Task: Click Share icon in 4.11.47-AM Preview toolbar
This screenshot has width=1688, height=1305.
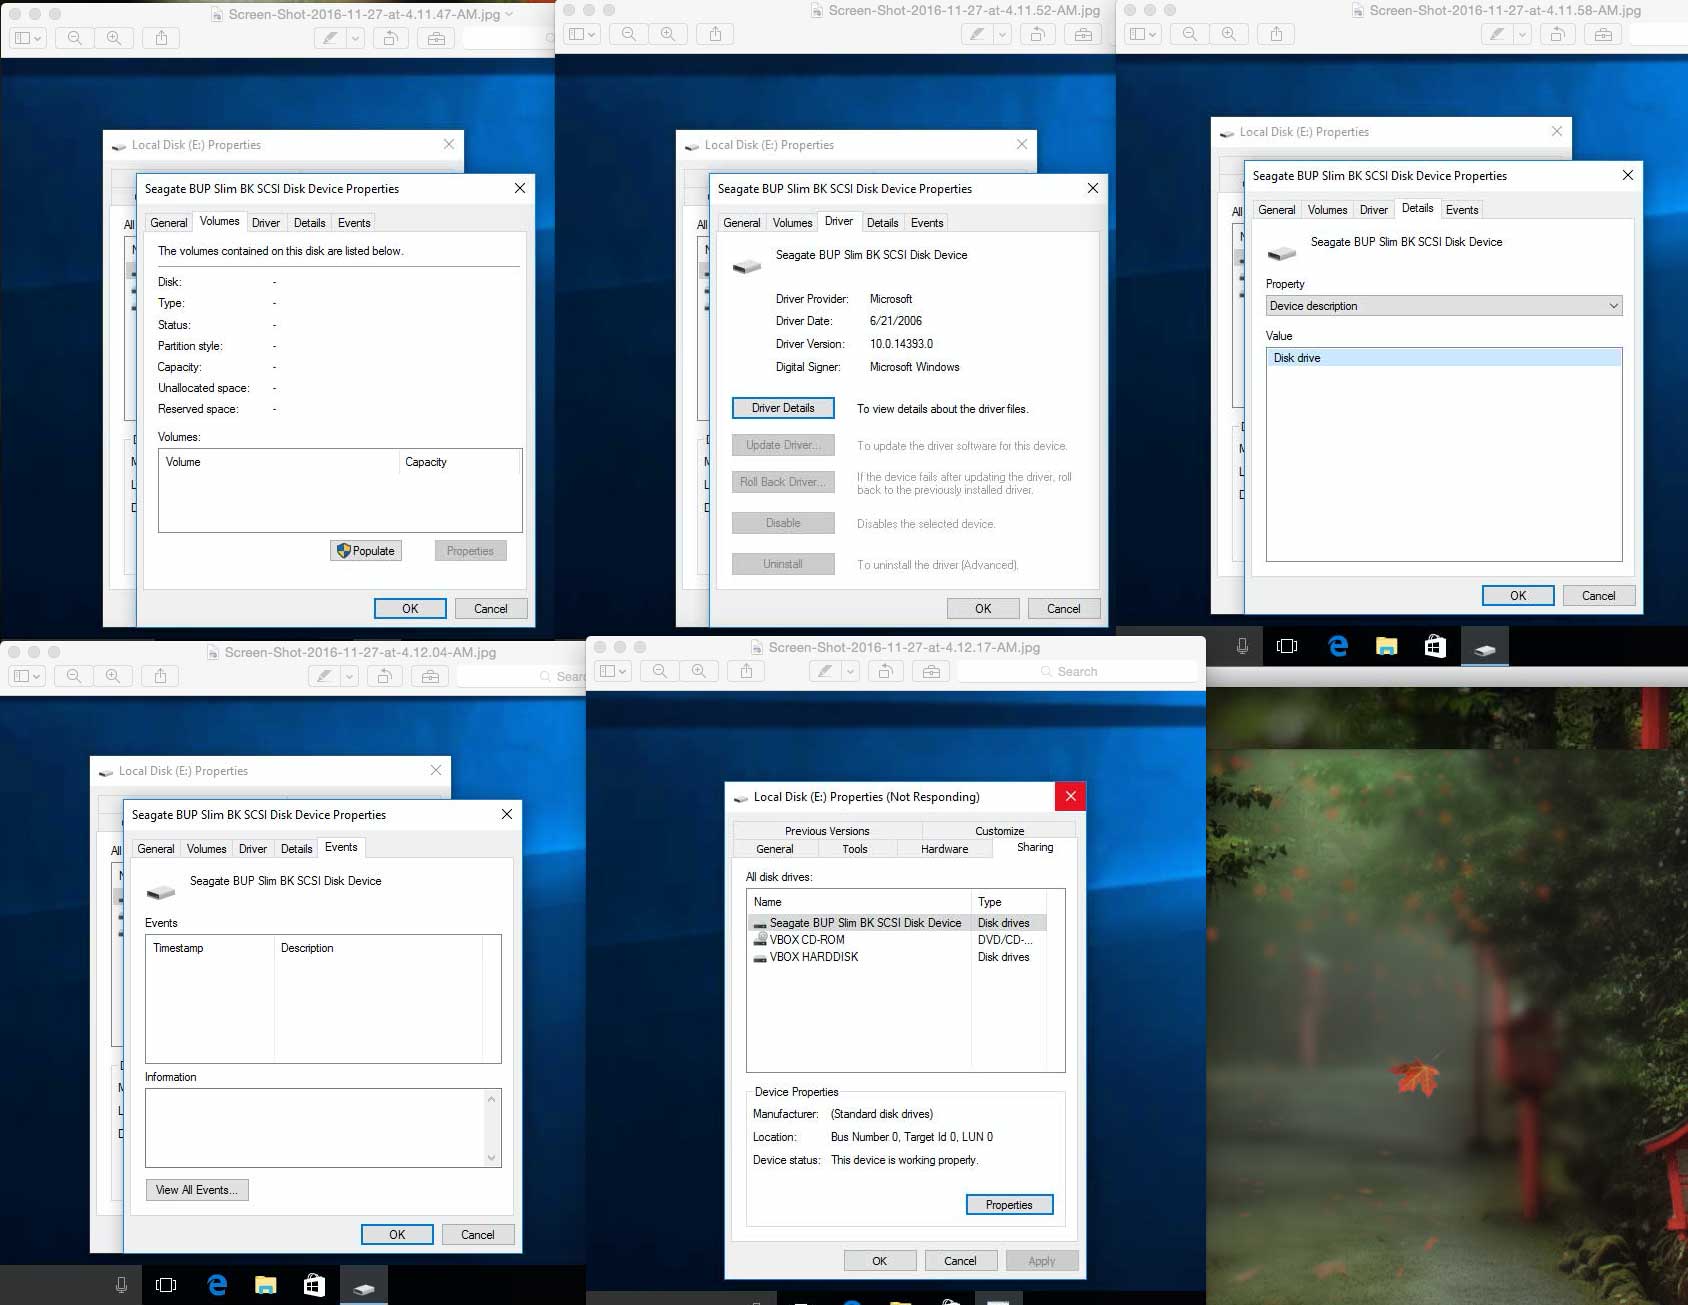Action: click(161, 38)
